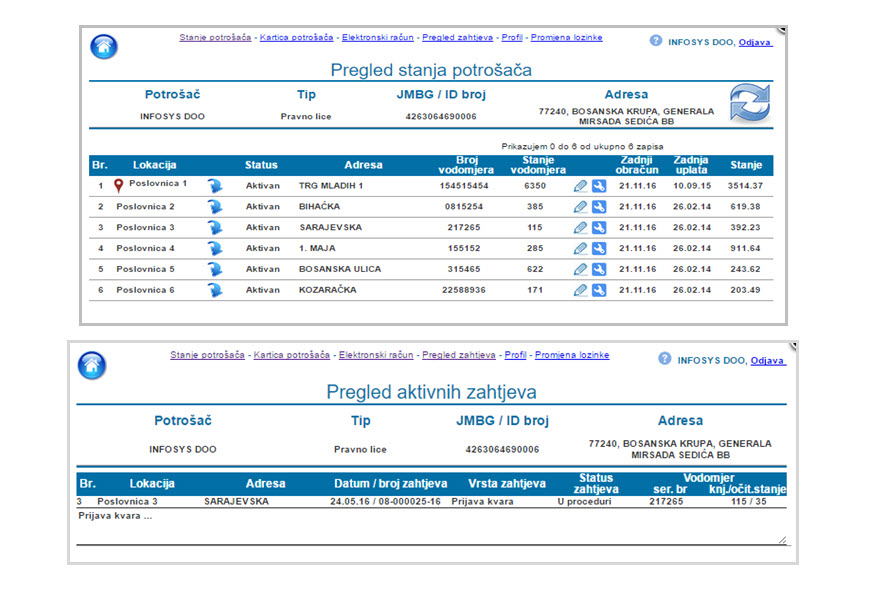Viewport: 870px width, 589px height.
Task: Sort by the Lokacija column in top table
Action: tap(154, 165)
